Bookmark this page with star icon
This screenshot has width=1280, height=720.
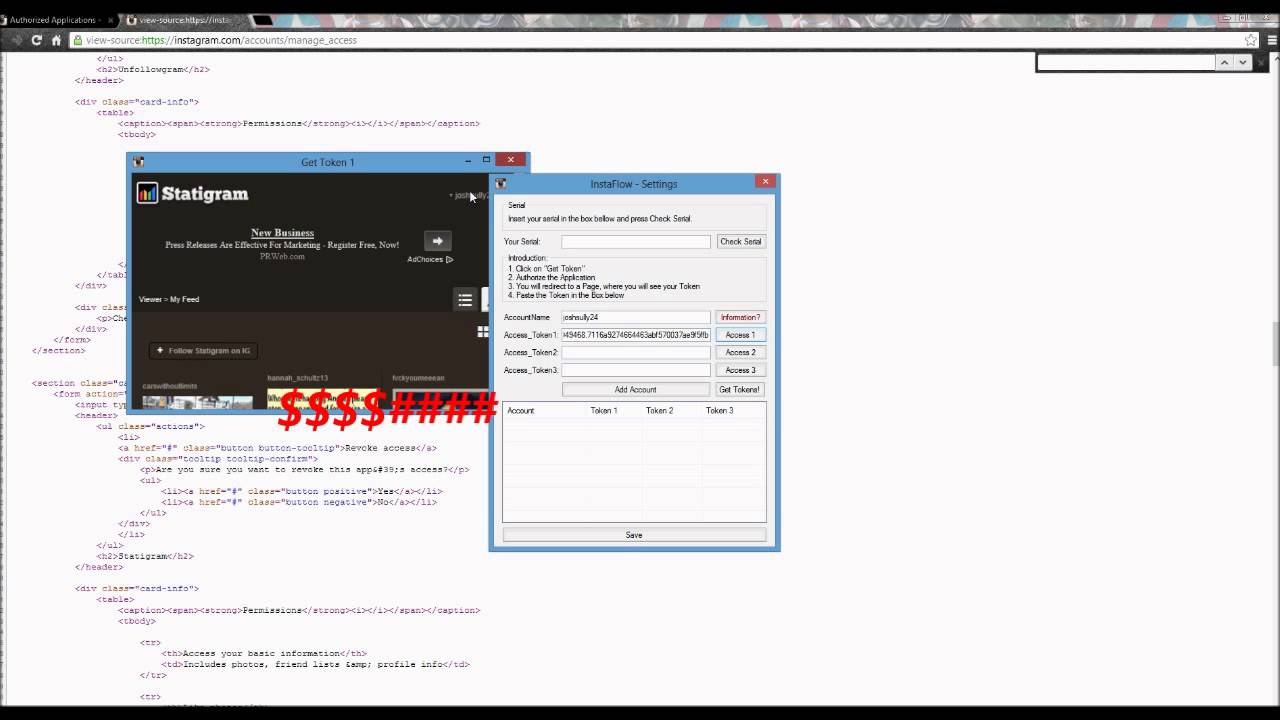tap(1251, 40)
